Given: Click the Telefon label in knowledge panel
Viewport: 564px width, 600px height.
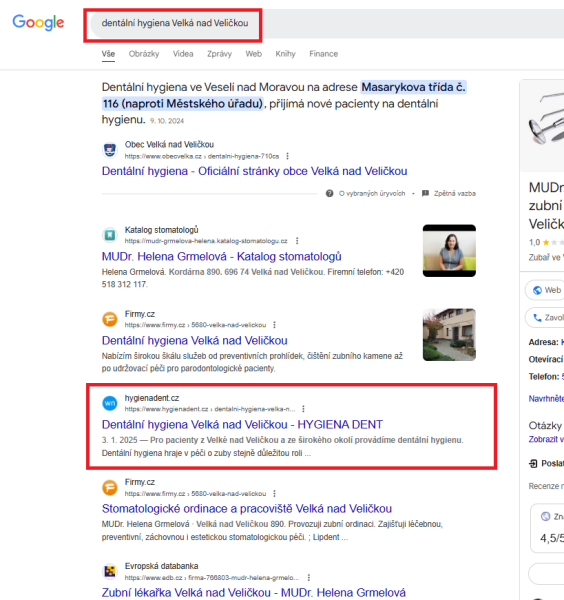Looking at the screenshot, I should (544, 377).
